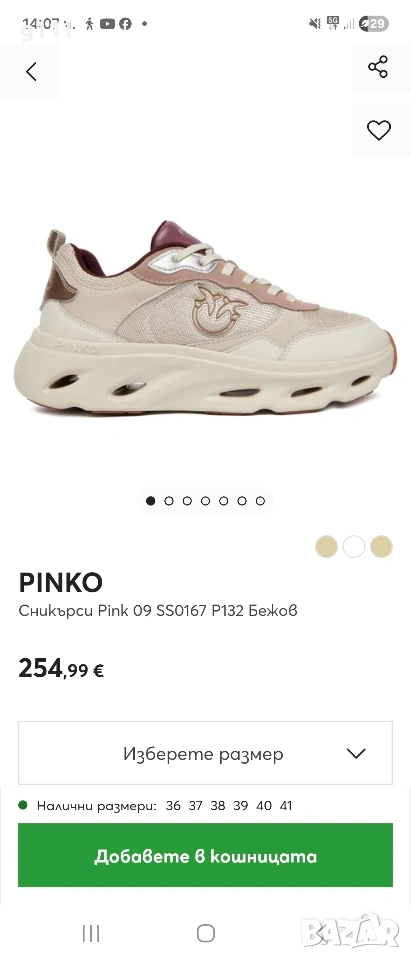411x960 pixels.
Task: Pick available size 41
Action: (285, 806)
